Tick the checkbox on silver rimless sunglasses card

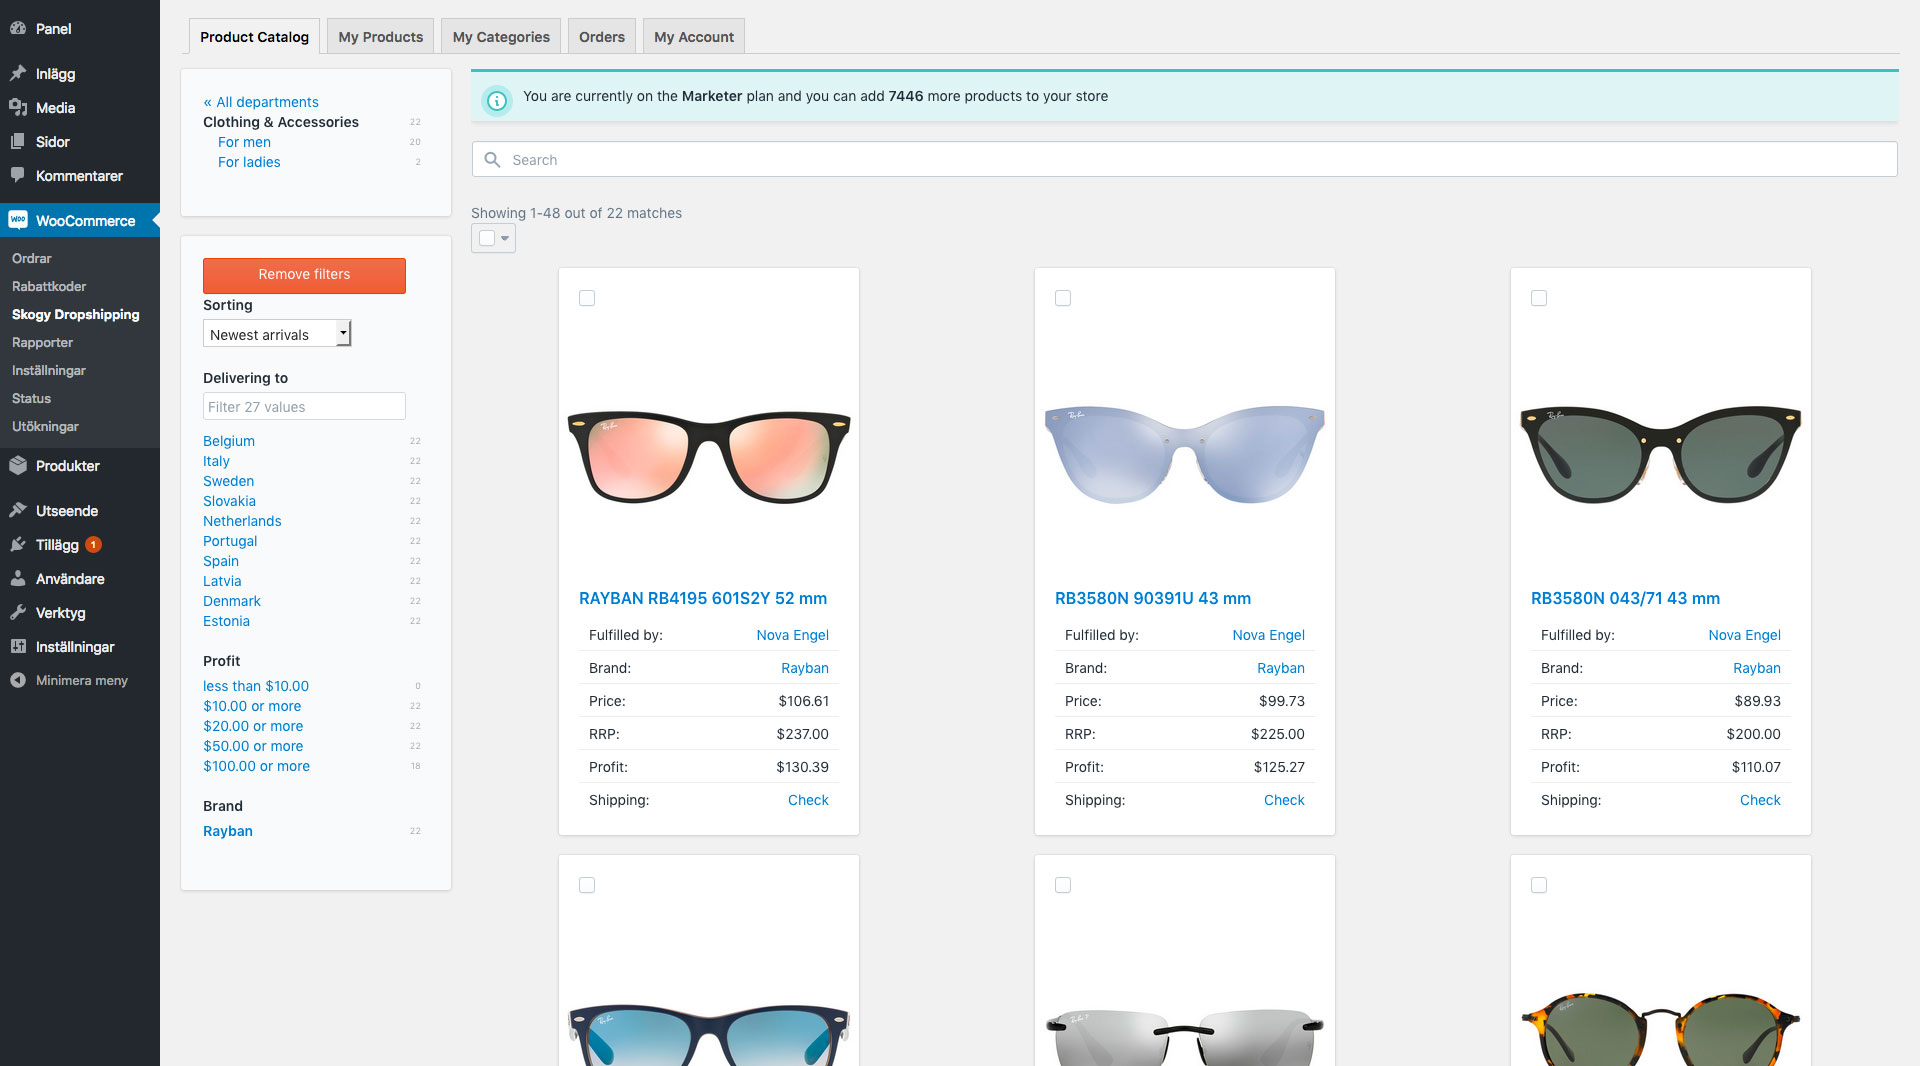click(1063, 885)
